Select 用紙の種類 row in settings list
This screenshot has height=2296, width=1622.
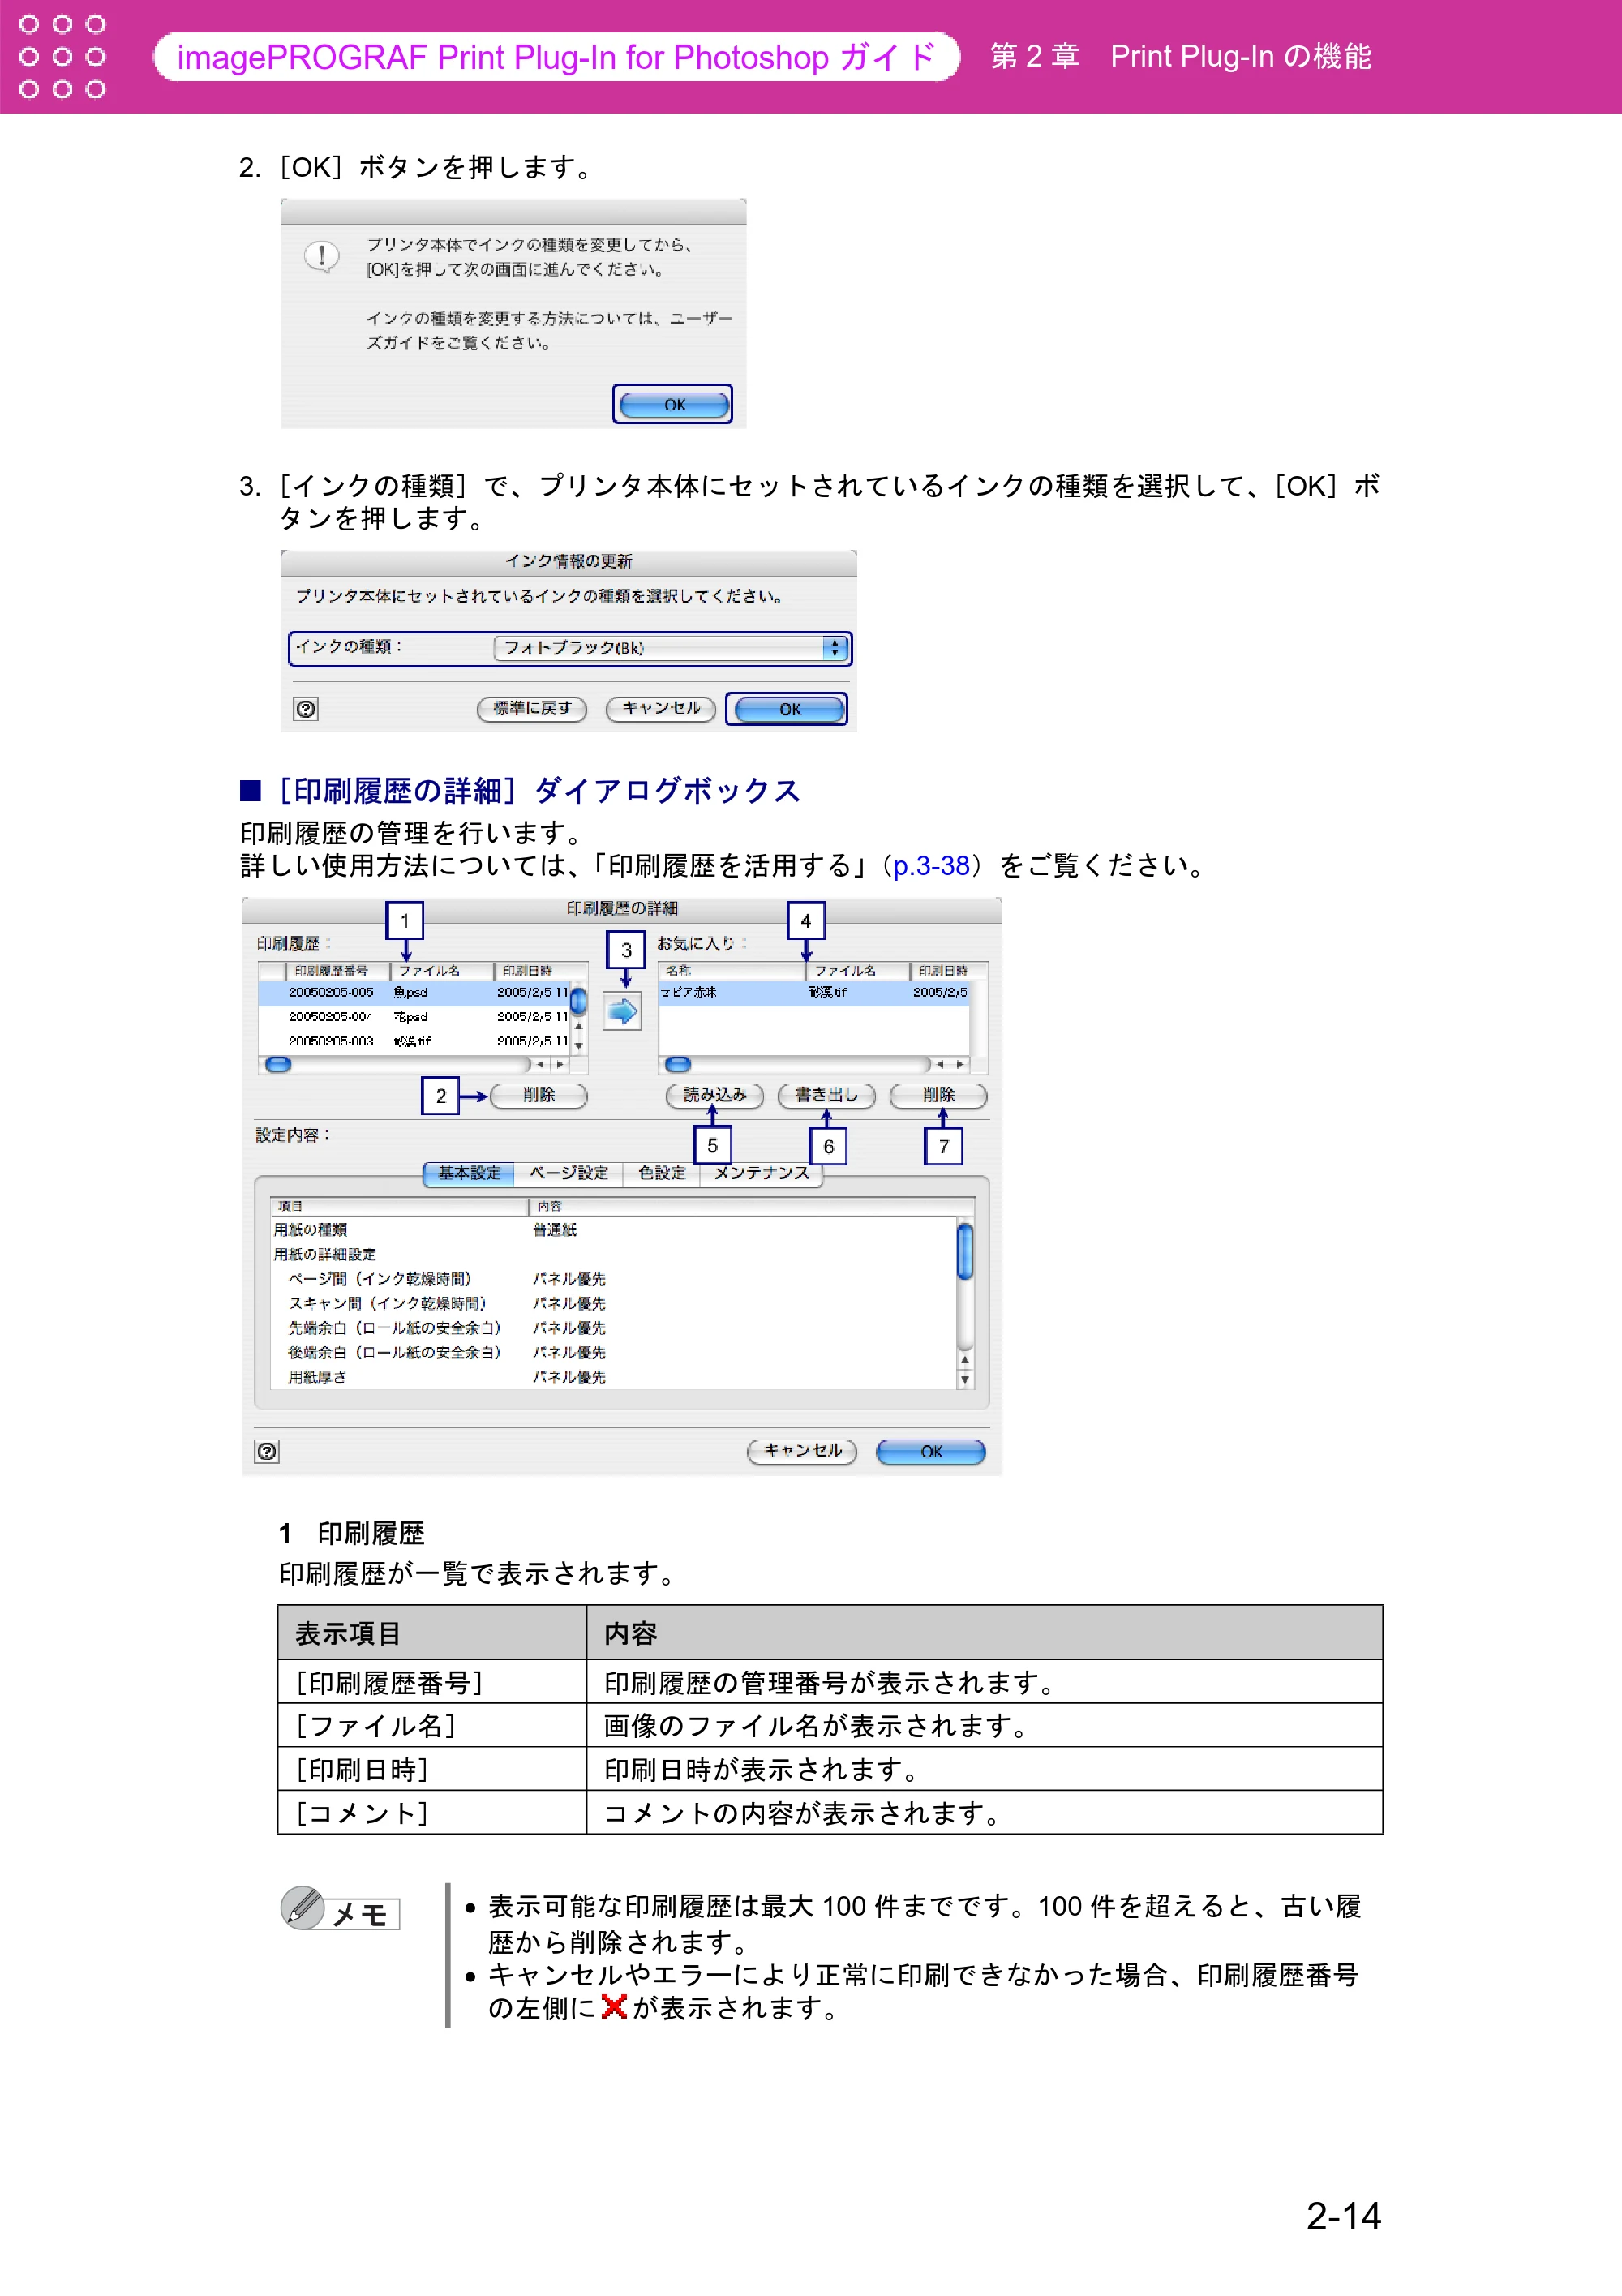pyautogui.click(x=614, y=1230)
